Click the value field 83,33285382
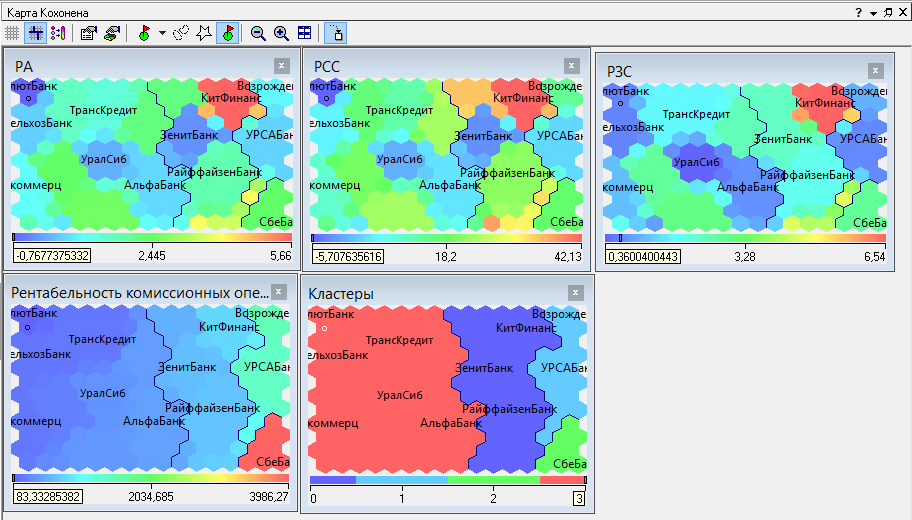 pyautogui.click(x=48, y=497)
